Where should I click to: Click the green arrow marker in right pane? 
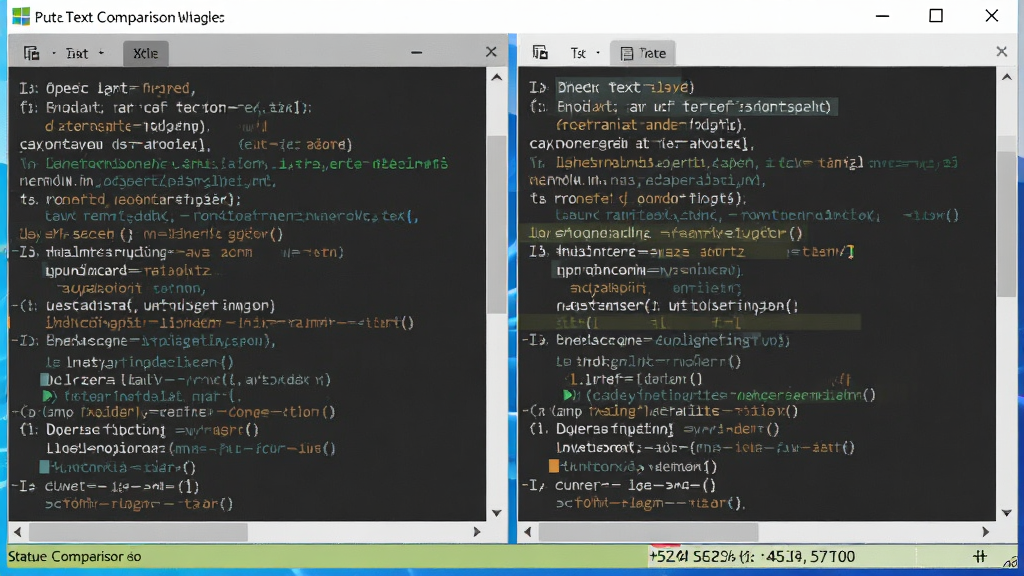(x=569, y=395)
